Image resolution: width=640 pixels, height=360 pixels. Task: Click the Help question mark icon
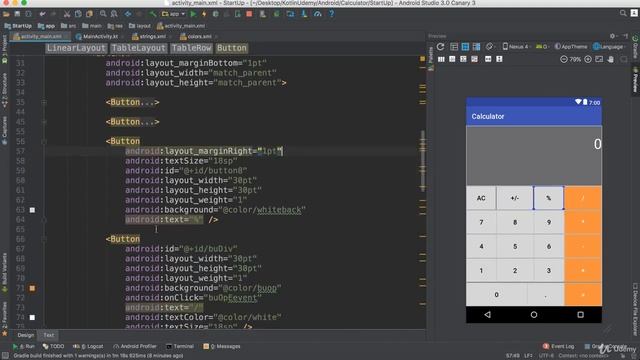click(x=331, y=14)
